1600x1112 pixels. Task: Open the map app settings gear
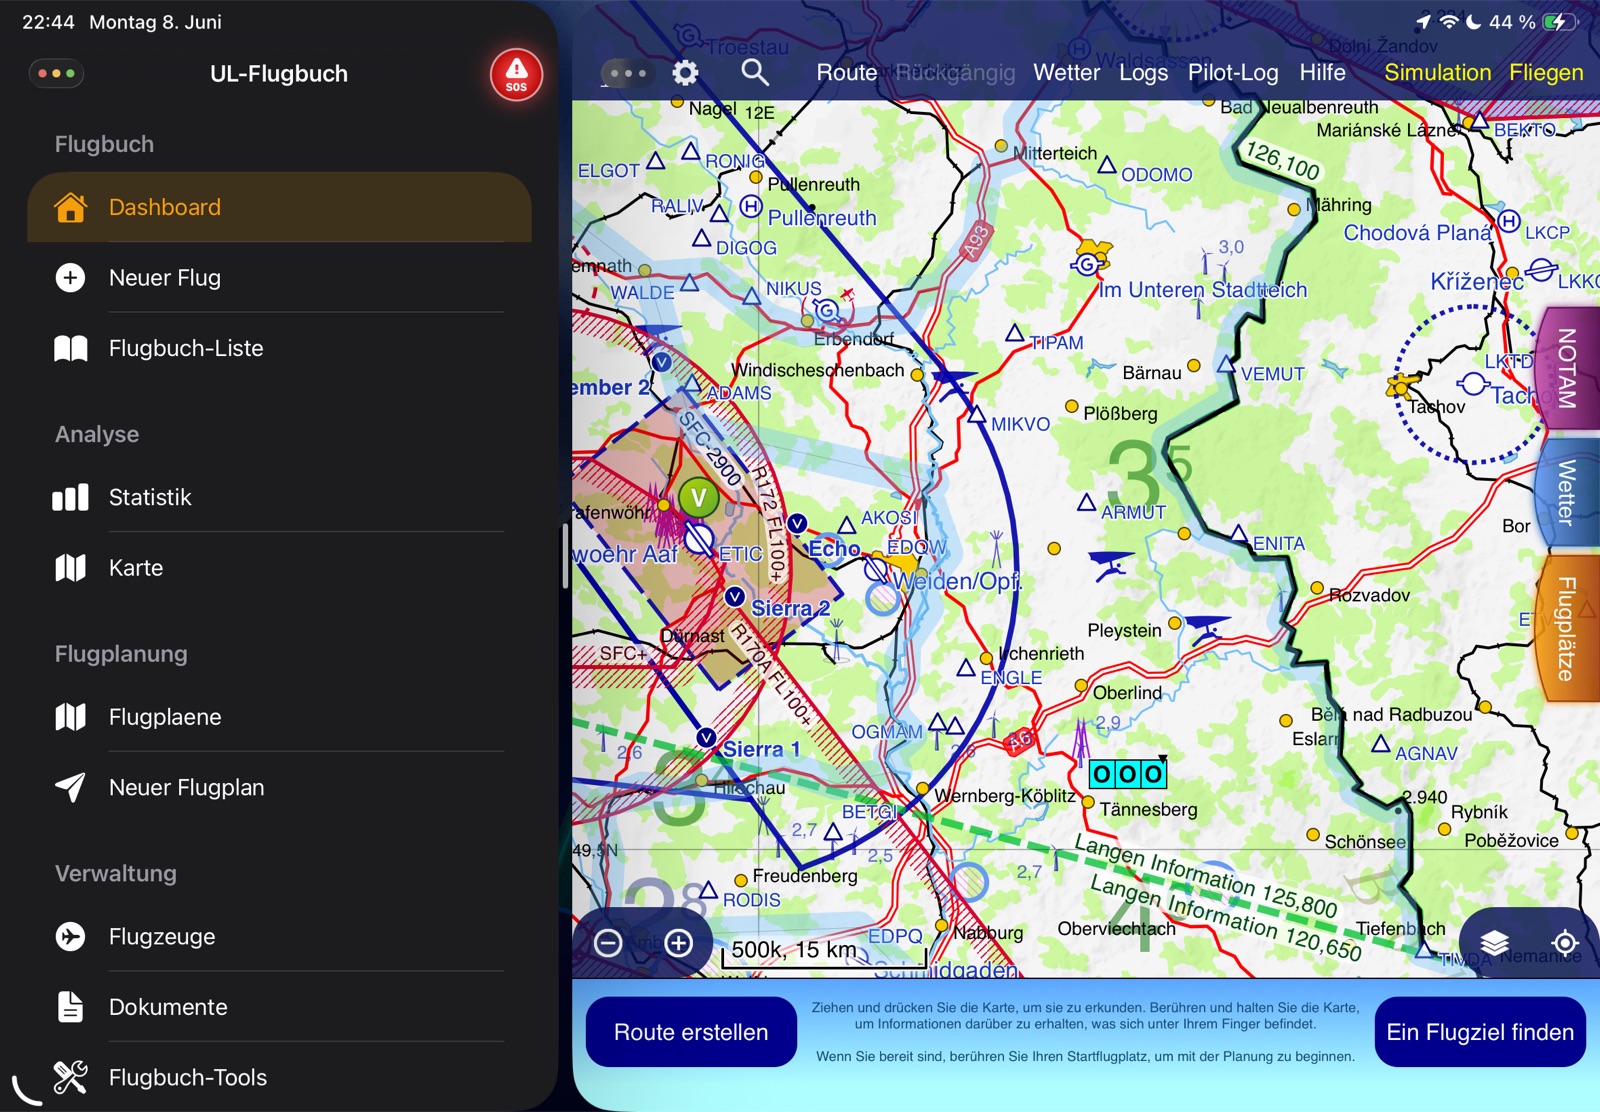(685, 72)
